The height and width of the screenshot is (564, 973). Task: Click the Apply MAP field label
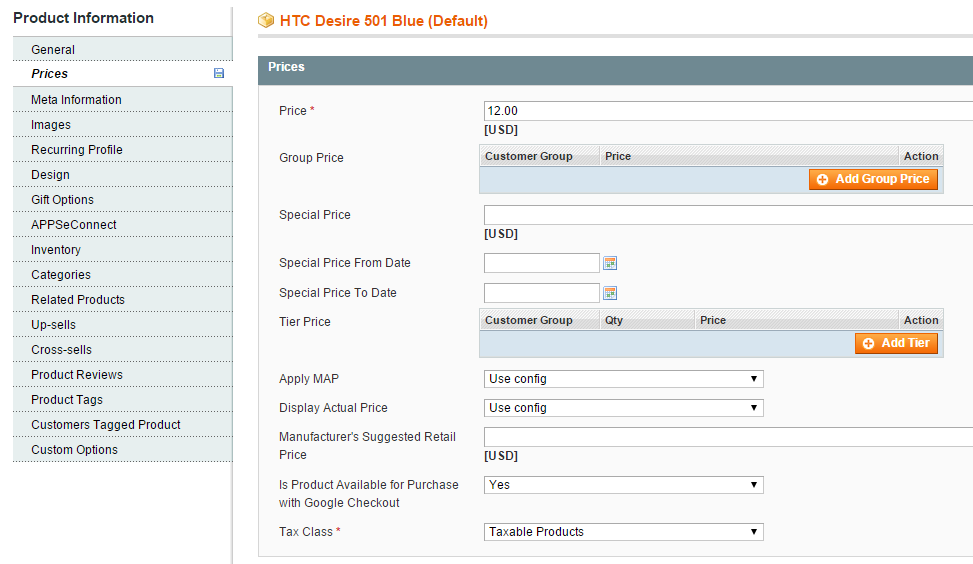click(309, 378)
